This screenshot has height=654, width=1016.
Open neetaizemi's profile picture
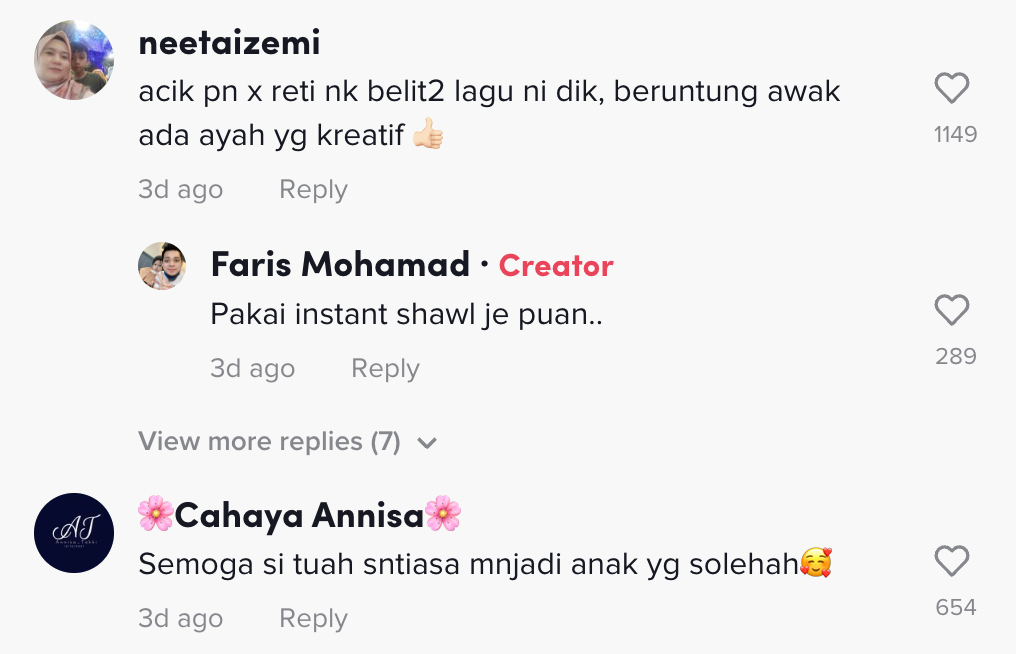click(74, 60)
